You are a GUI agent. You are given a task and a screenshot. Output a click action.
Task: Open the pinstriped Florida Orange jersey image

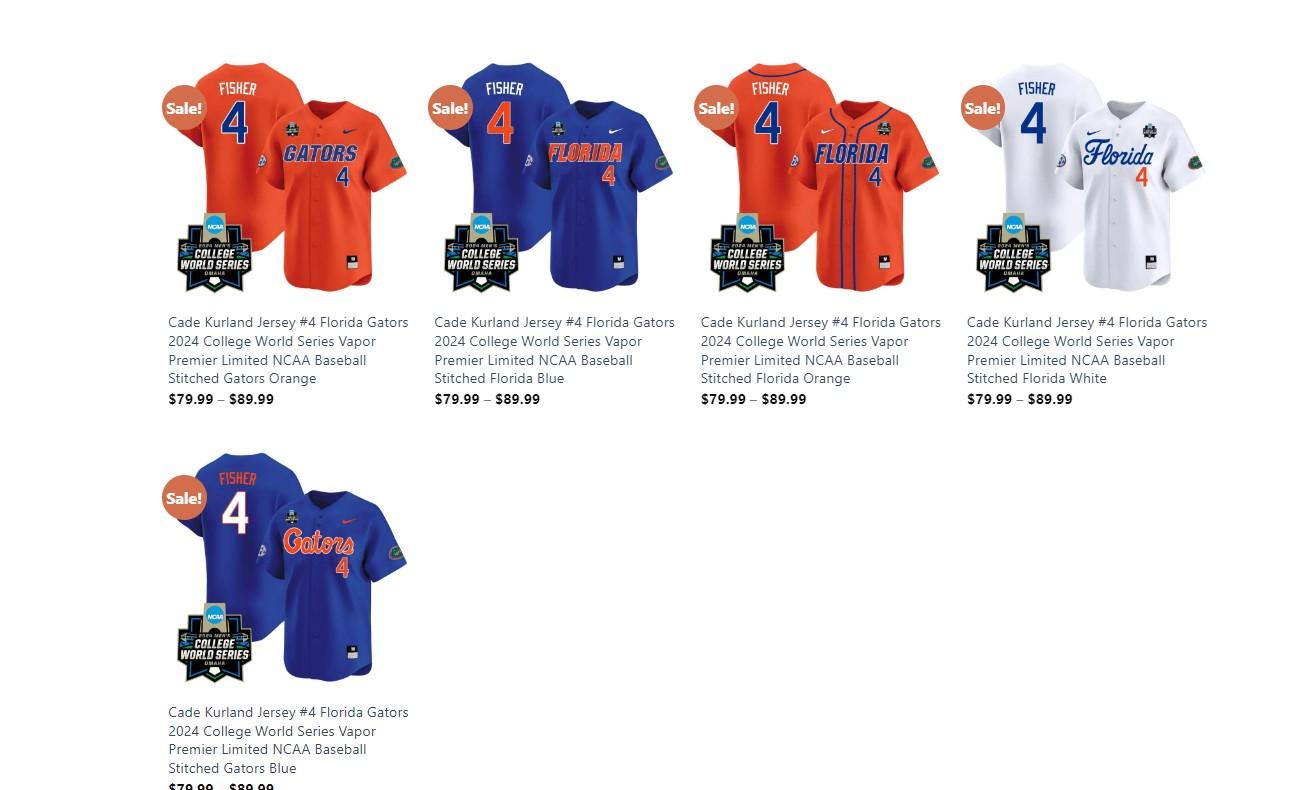[x=820, y=177]
